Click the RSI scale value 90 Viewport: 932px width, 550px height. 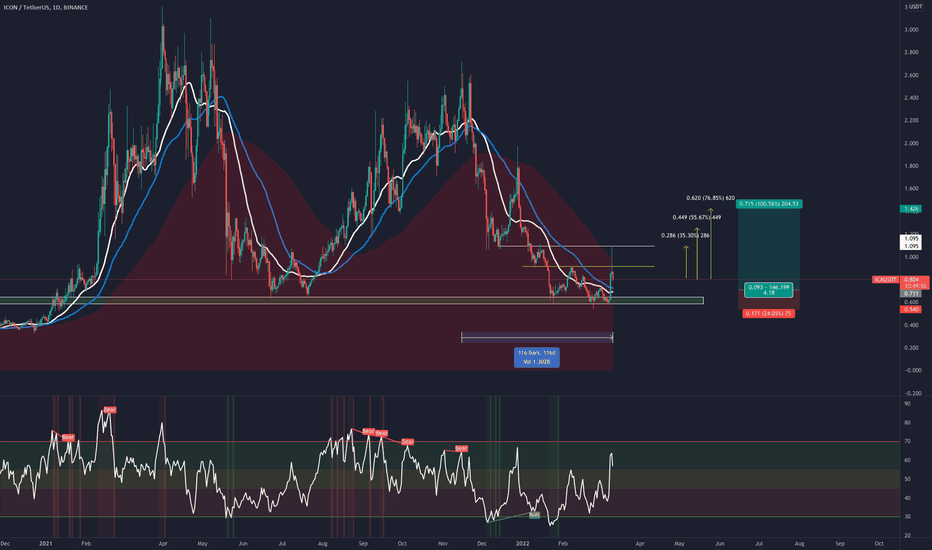(908, 404)
